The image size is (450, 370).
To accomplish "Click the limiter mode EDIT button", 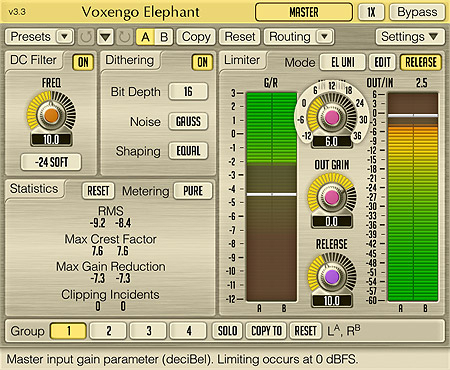I will 382,62.
